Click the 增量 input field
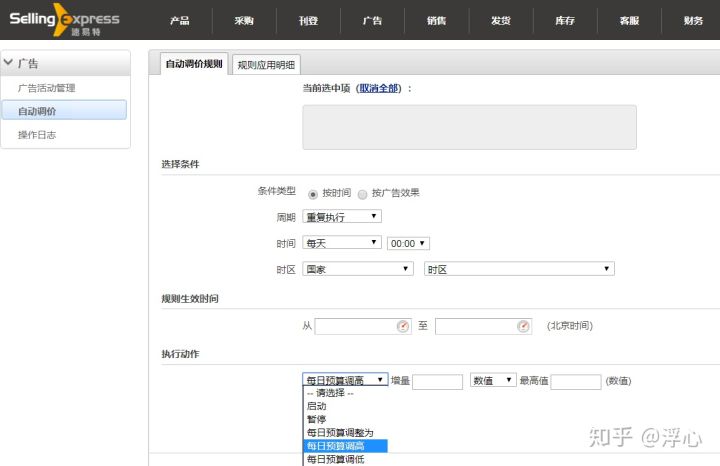The image size is (720, 466). [437, 381]
